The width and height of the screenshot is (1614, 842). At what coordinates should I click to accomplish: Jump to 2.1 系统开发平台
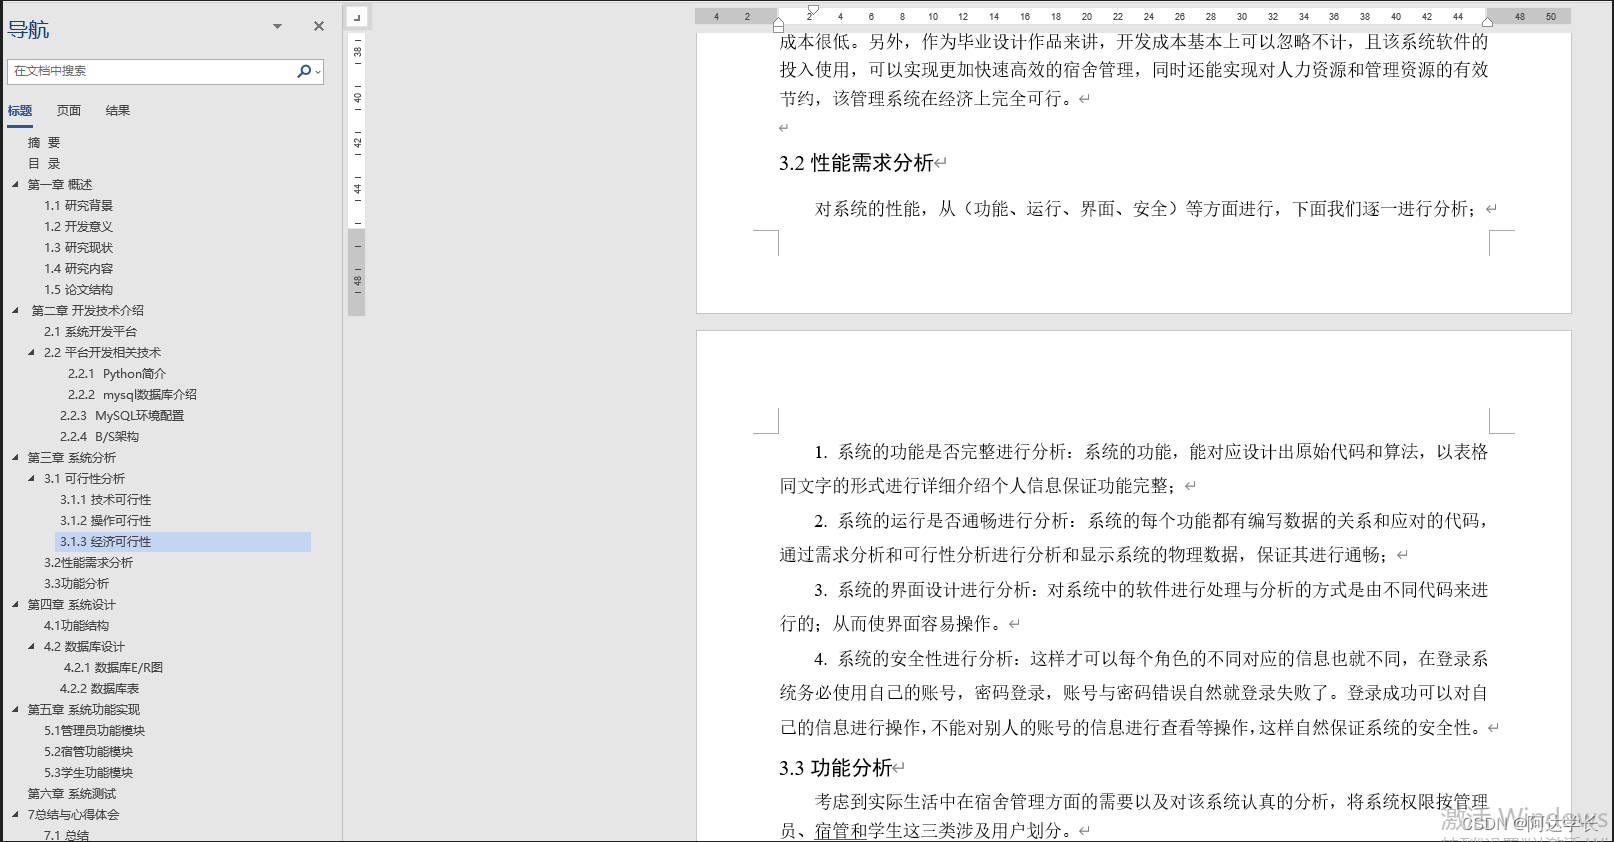pos(90,331)
